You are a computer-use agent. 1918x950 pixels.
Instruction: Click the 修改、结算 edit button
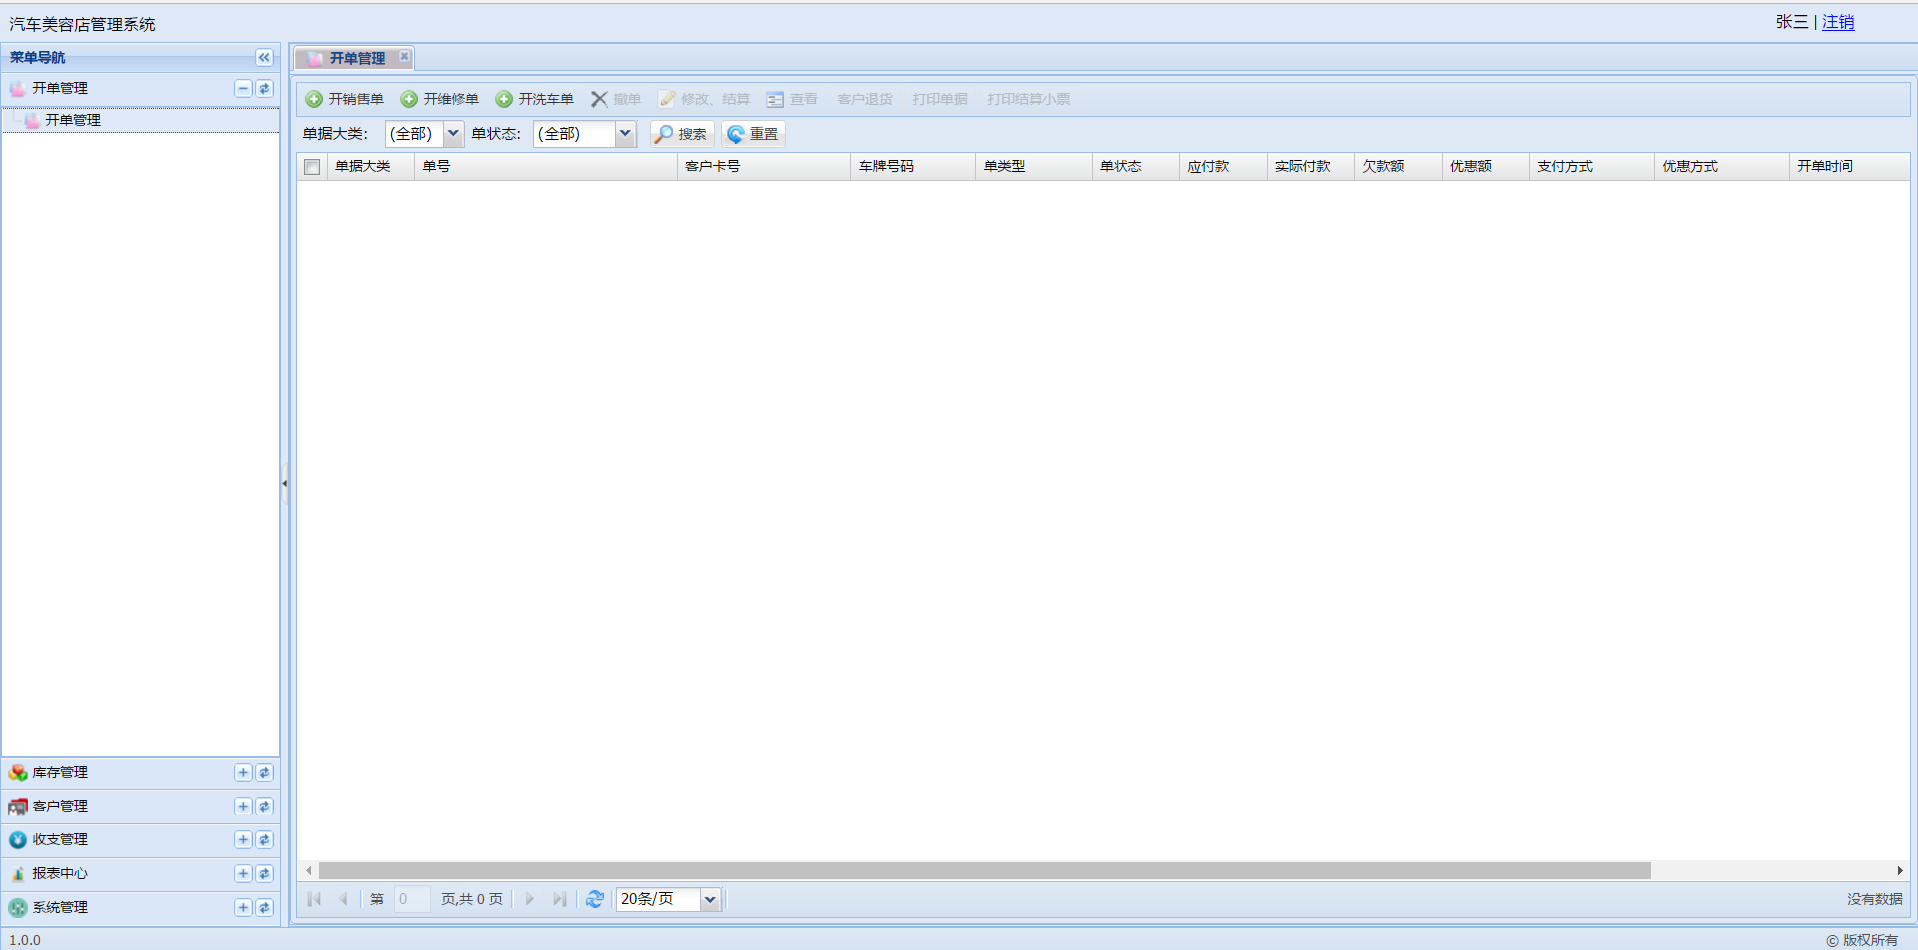[703, 99]
